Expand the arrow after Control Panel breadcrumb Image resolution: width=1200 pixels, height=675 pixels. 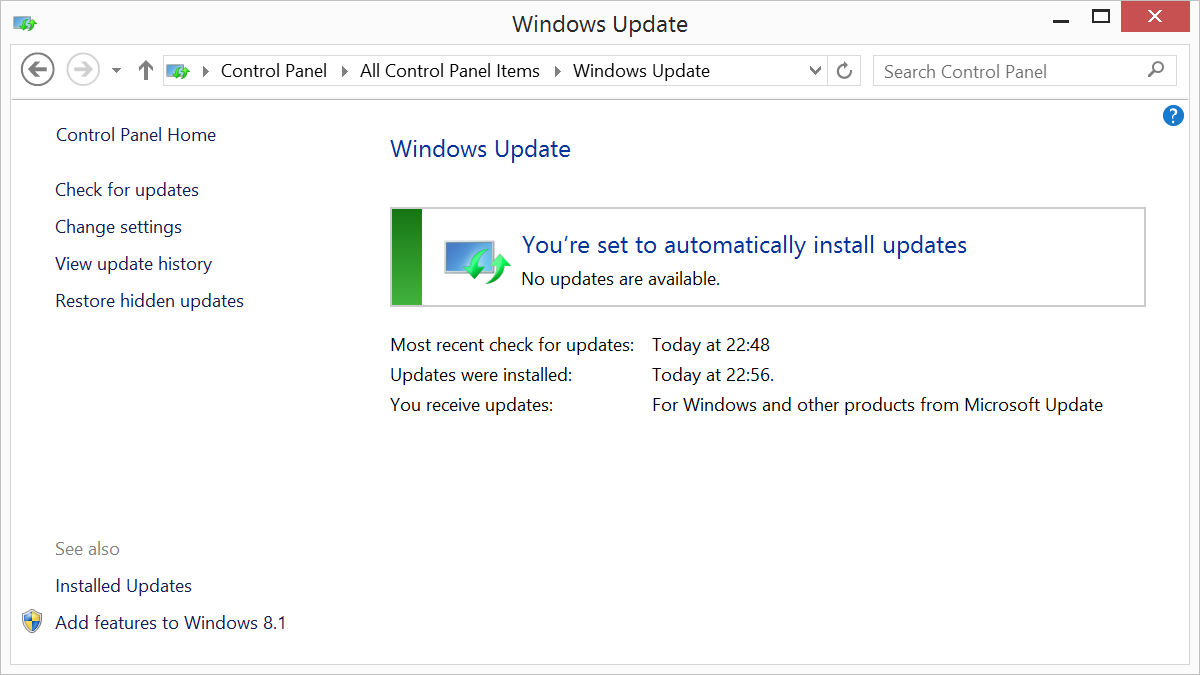pos(345,71)
